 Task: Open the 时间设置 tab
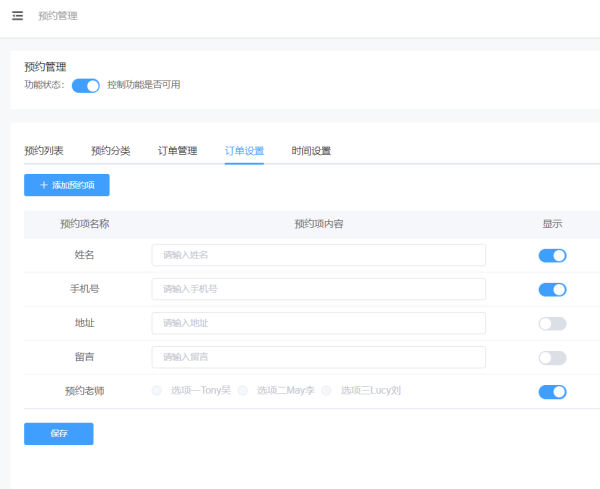[x=311, y=151]
